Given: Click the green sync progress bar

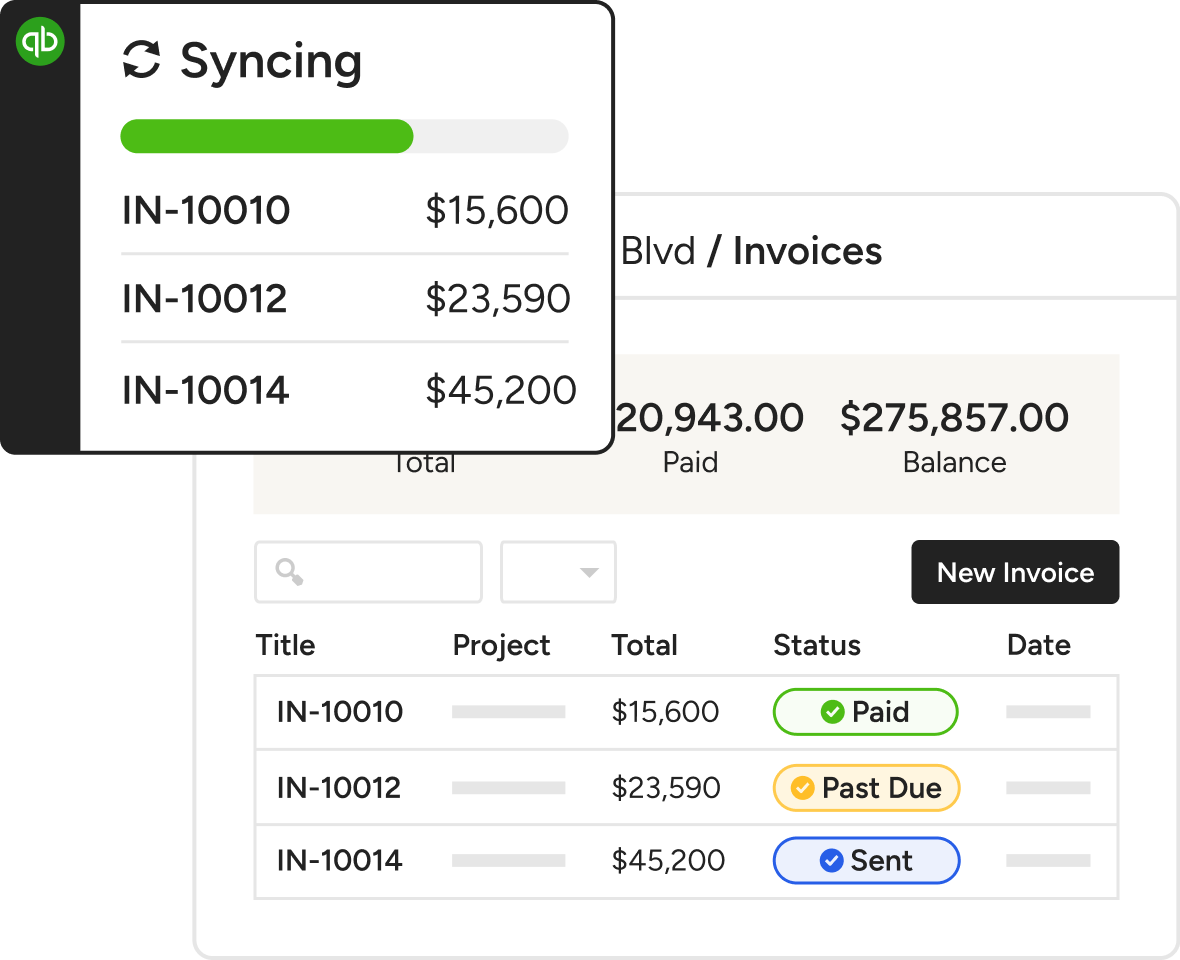Looking at the screenshot, I should click(x=267, y=136).
